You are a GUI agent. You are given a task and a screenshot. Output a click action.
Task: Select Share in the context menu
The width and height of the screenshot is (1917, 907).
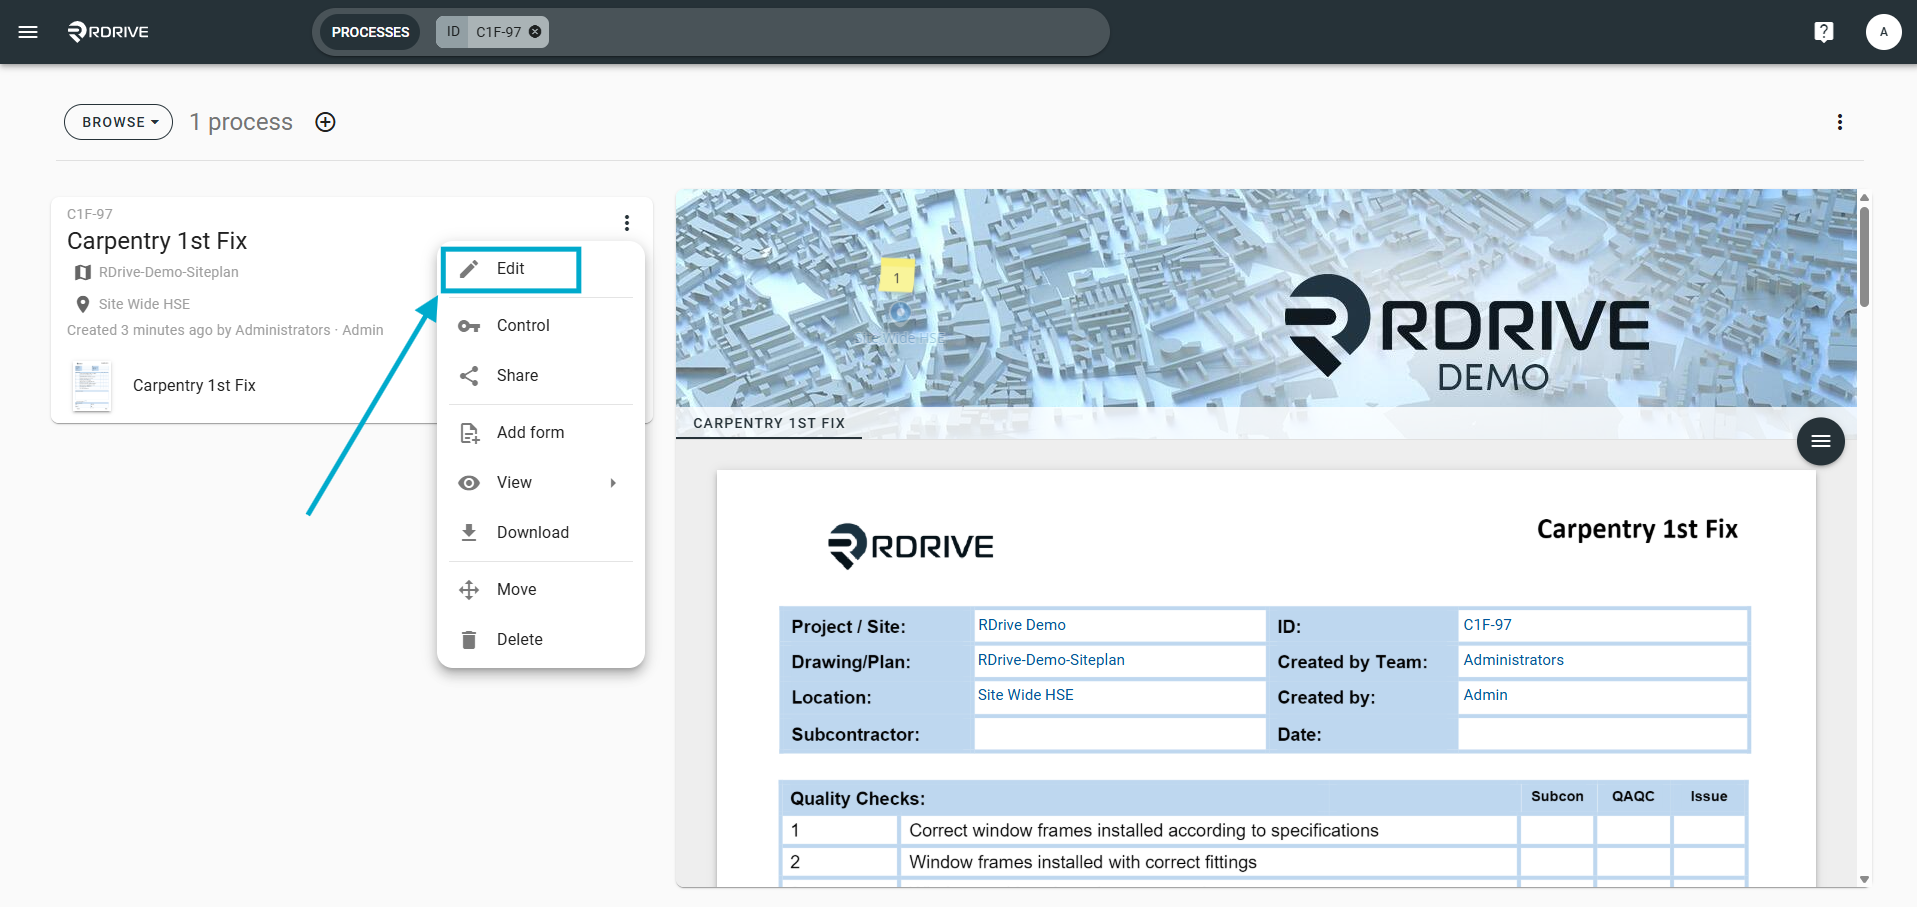pos(541,376)
